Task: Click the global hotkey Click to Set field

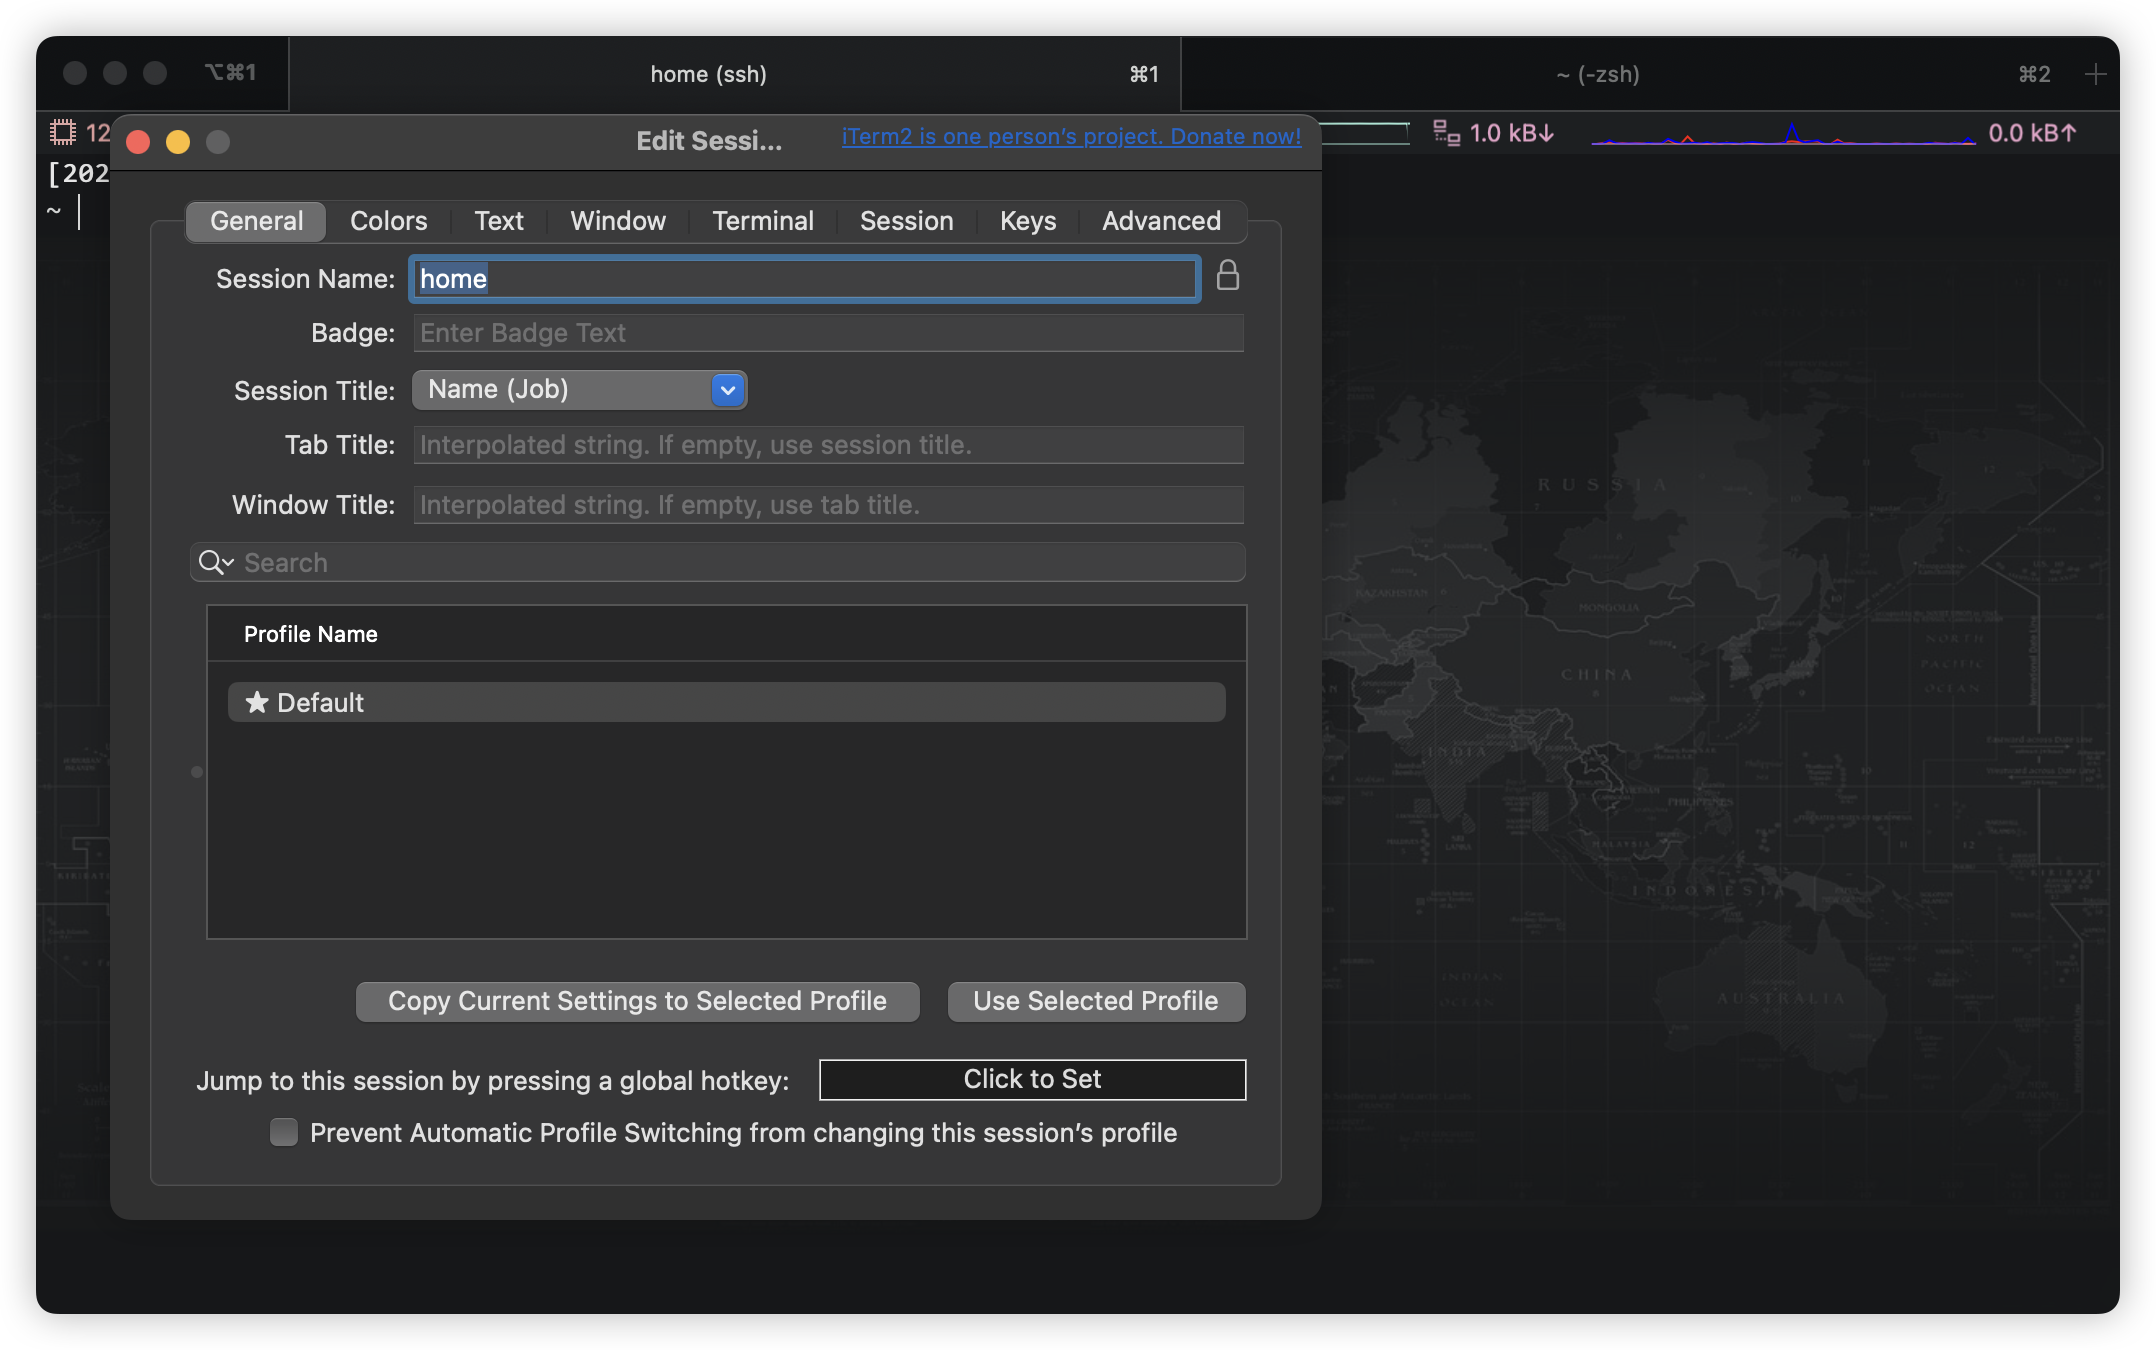Action: [x=1032, y=1079]
